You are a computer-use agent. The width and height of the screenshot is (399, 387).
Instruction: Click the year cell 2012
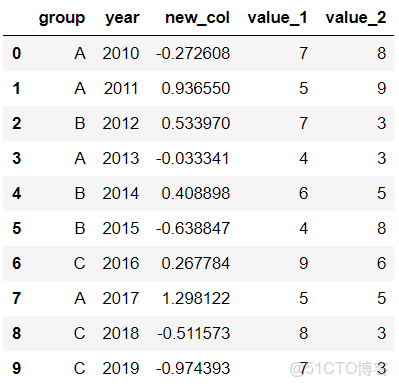[x=121, y=123]
